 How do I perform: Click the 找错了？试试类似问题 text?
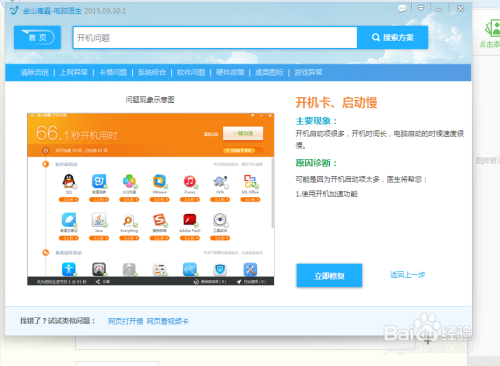click(58, 321)
